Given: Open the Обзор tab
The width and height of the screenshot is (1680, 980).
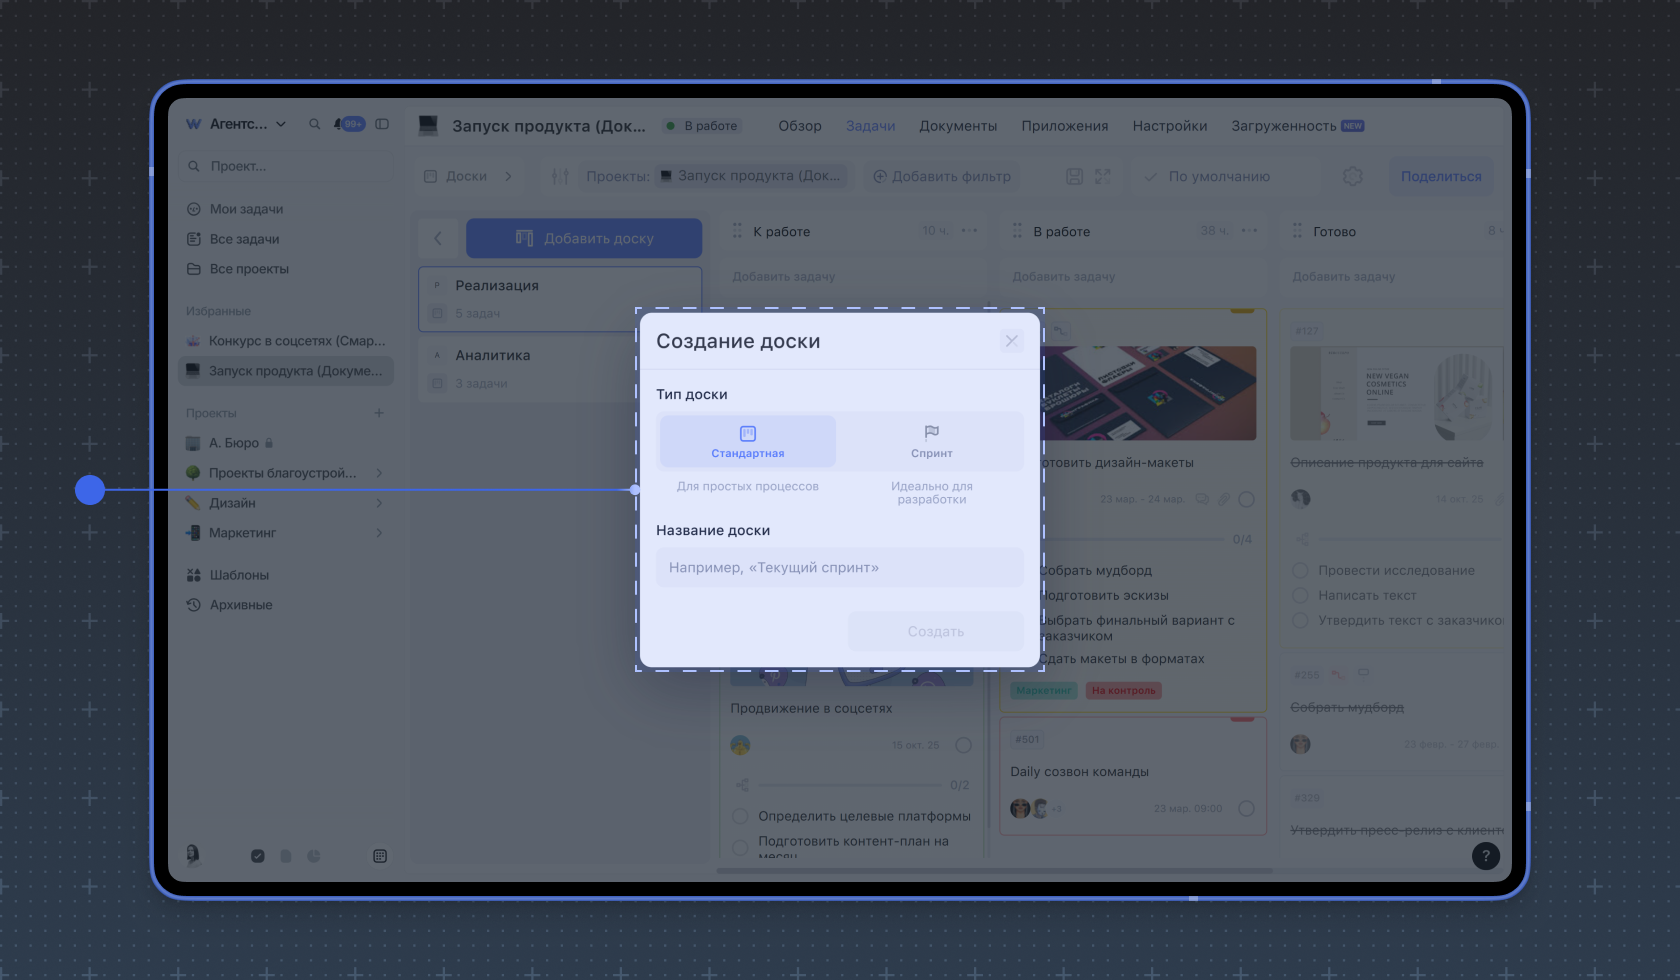Looking at the screenshot, I should [799, 126].
